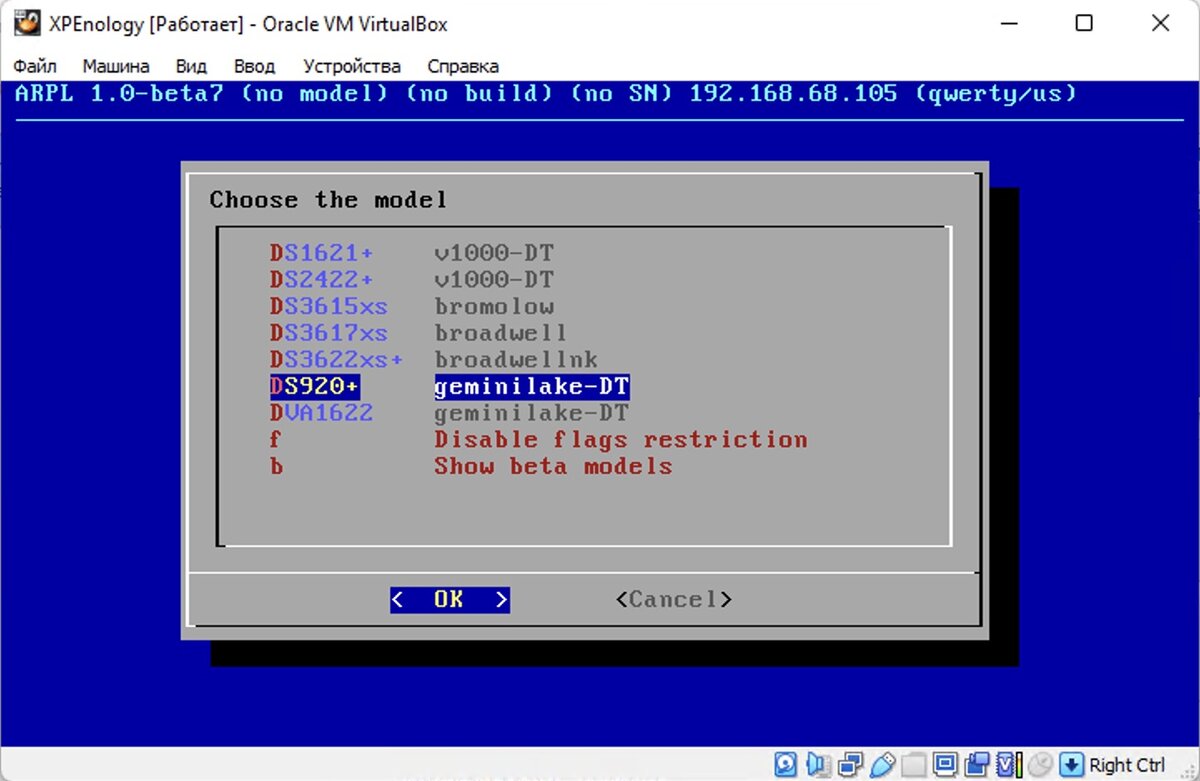Screen dimensions: 1200x781
Task: Open the Устройства menu
Action: click(x=352, y=67)
